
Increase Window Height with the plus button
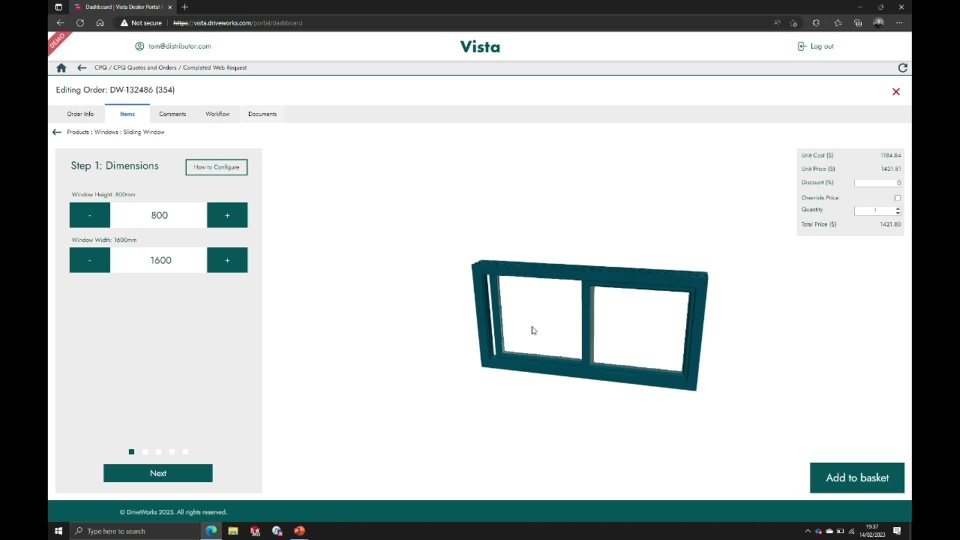tap(227, 215)
